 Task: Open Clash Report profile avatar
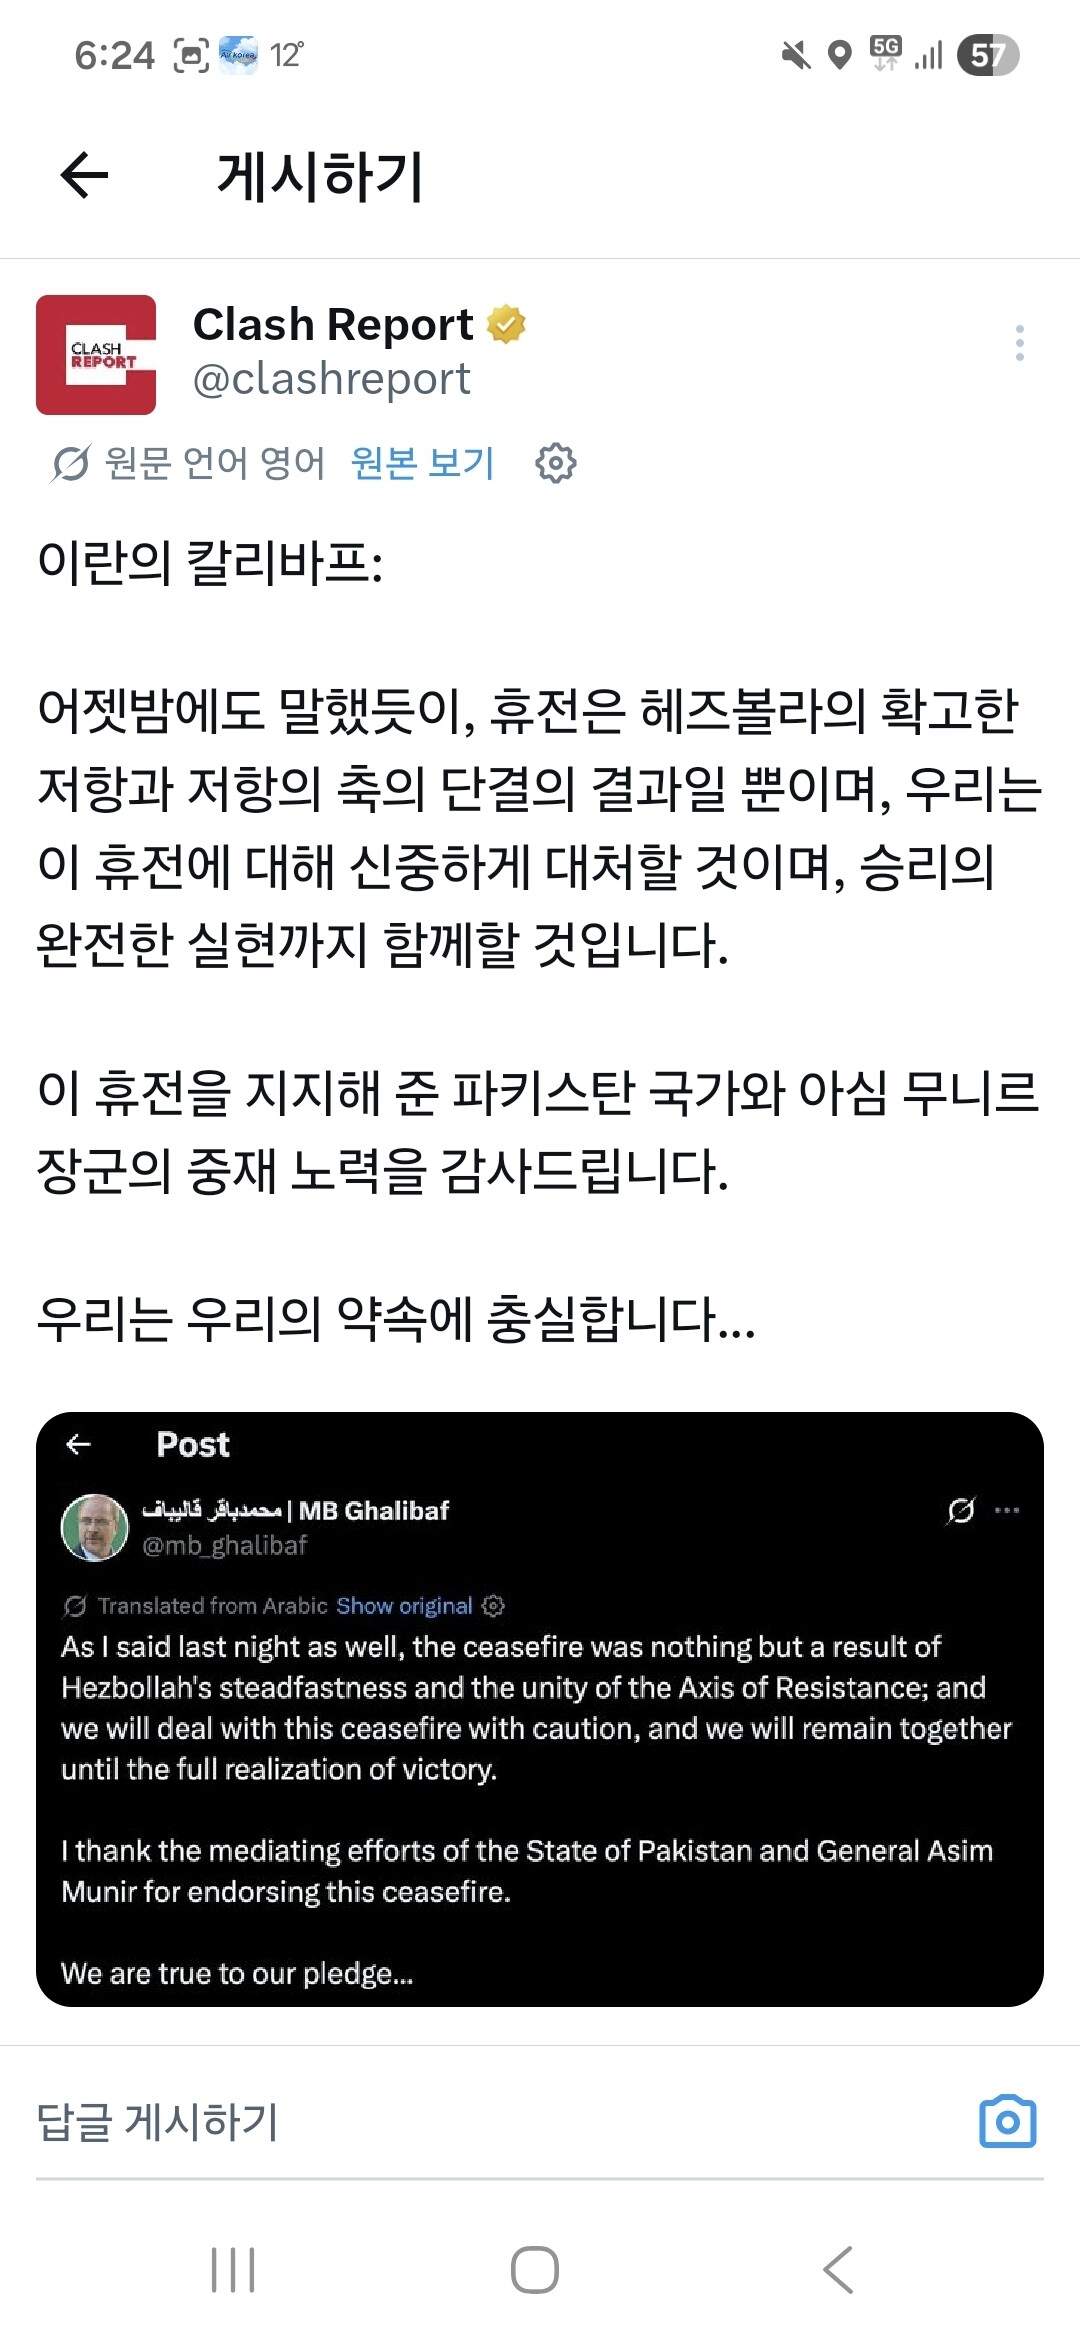[96, 355]
